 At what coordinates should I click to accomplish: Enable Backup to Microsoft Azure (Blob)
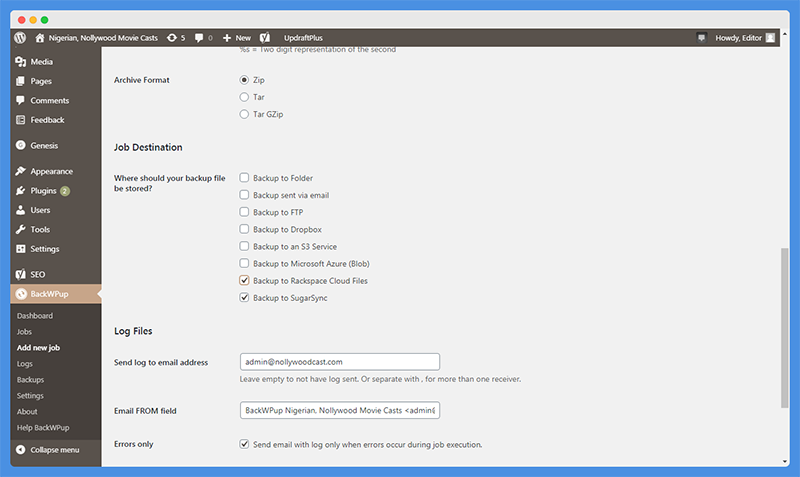pyautogui.click(x=244, y=263)
